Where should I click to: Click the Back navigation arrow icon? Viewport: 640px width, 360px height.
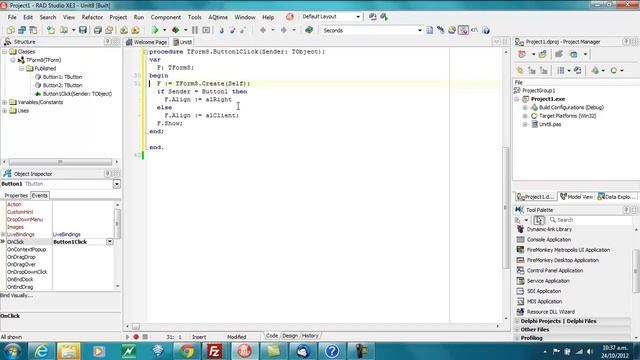pyautogui.click(x=263, y=30)
